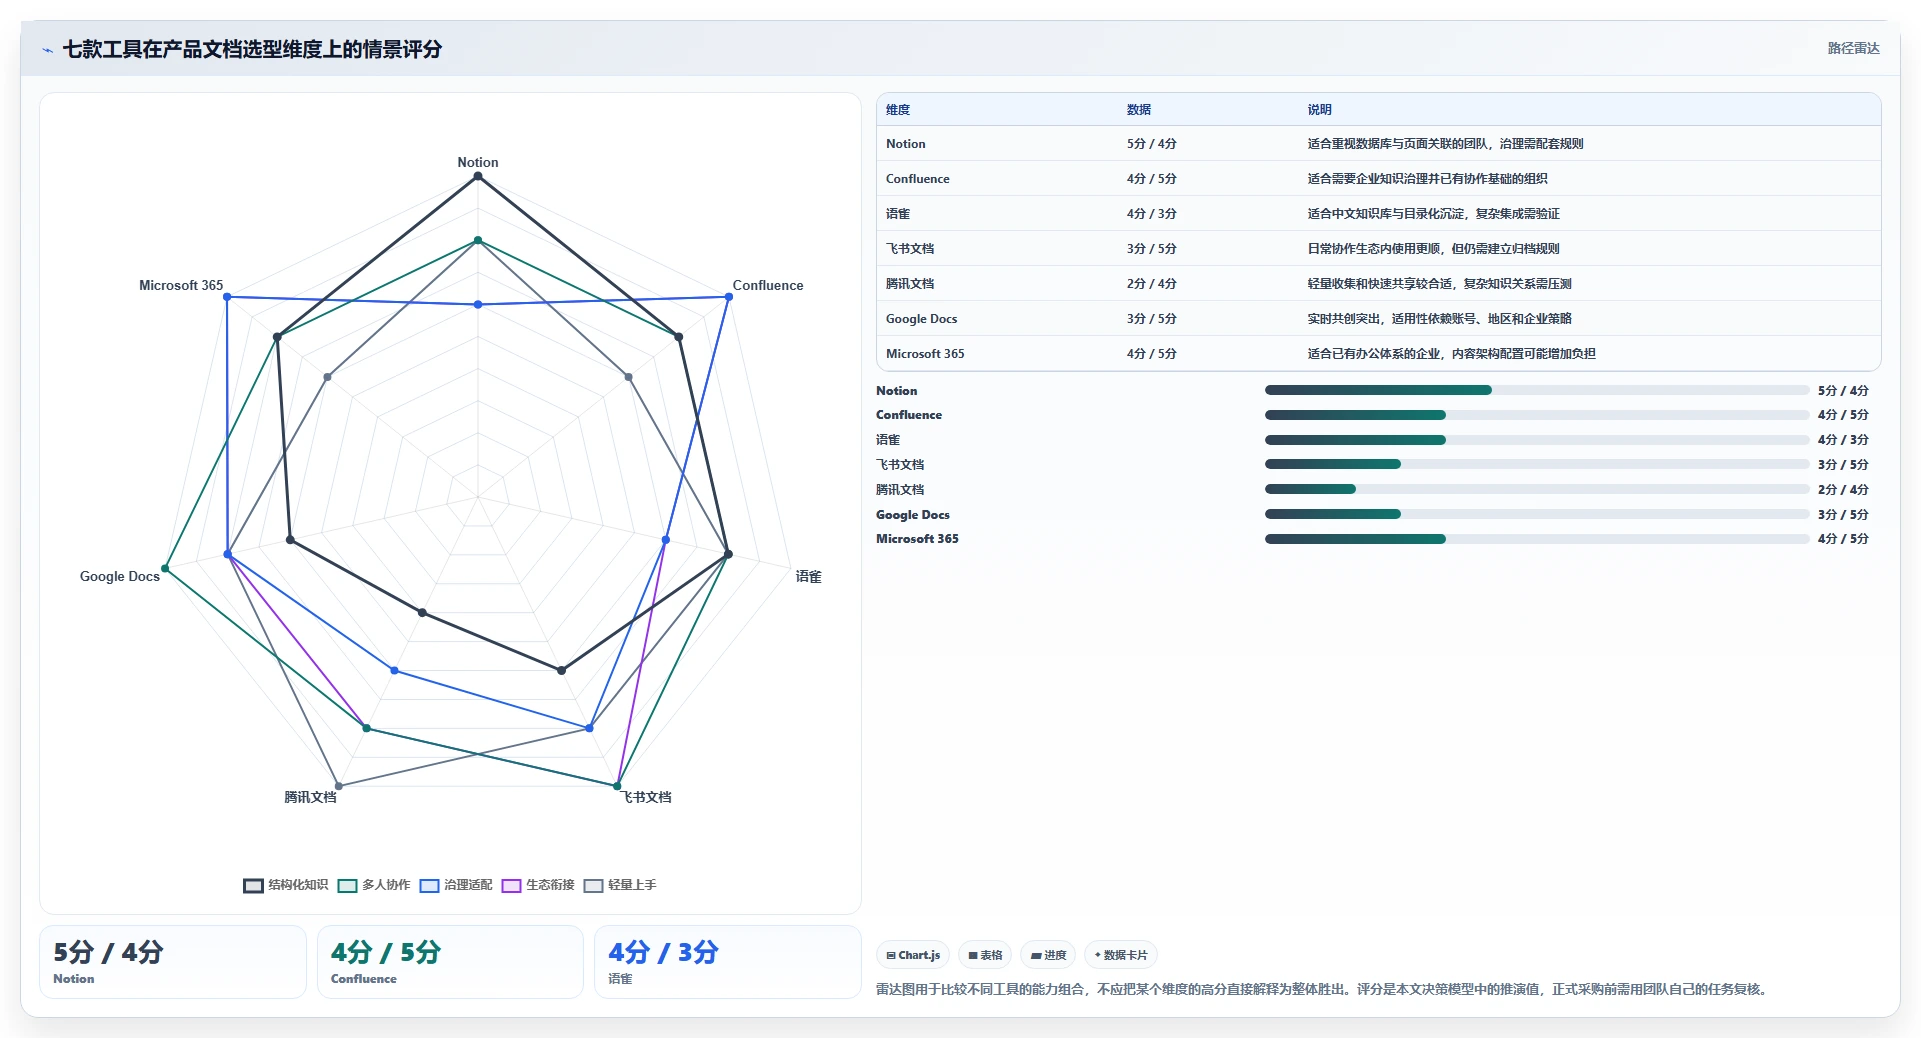Click the dark top data point on Notion axis
The width and height of the screenshot is (1921, 1038).
[478, 176]
